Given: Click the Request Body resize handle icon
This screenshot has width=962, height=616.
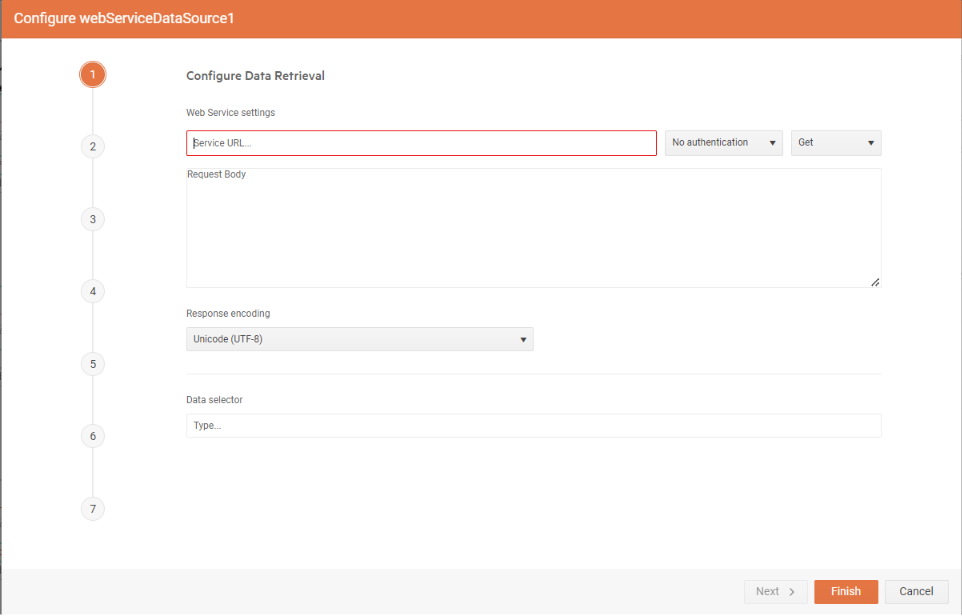Looking at the screenshot, I should 874,281.
